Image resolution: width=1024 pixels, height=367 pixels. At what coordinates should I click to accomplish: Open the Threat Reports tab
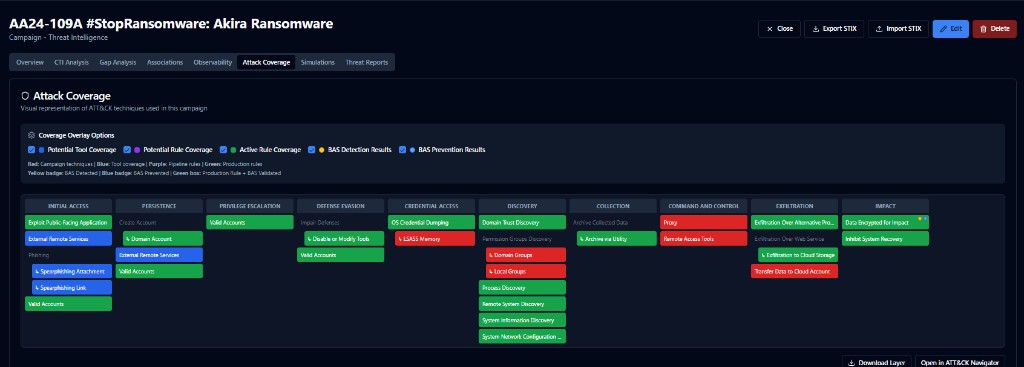pyautogui.click(x=367, y=63)
